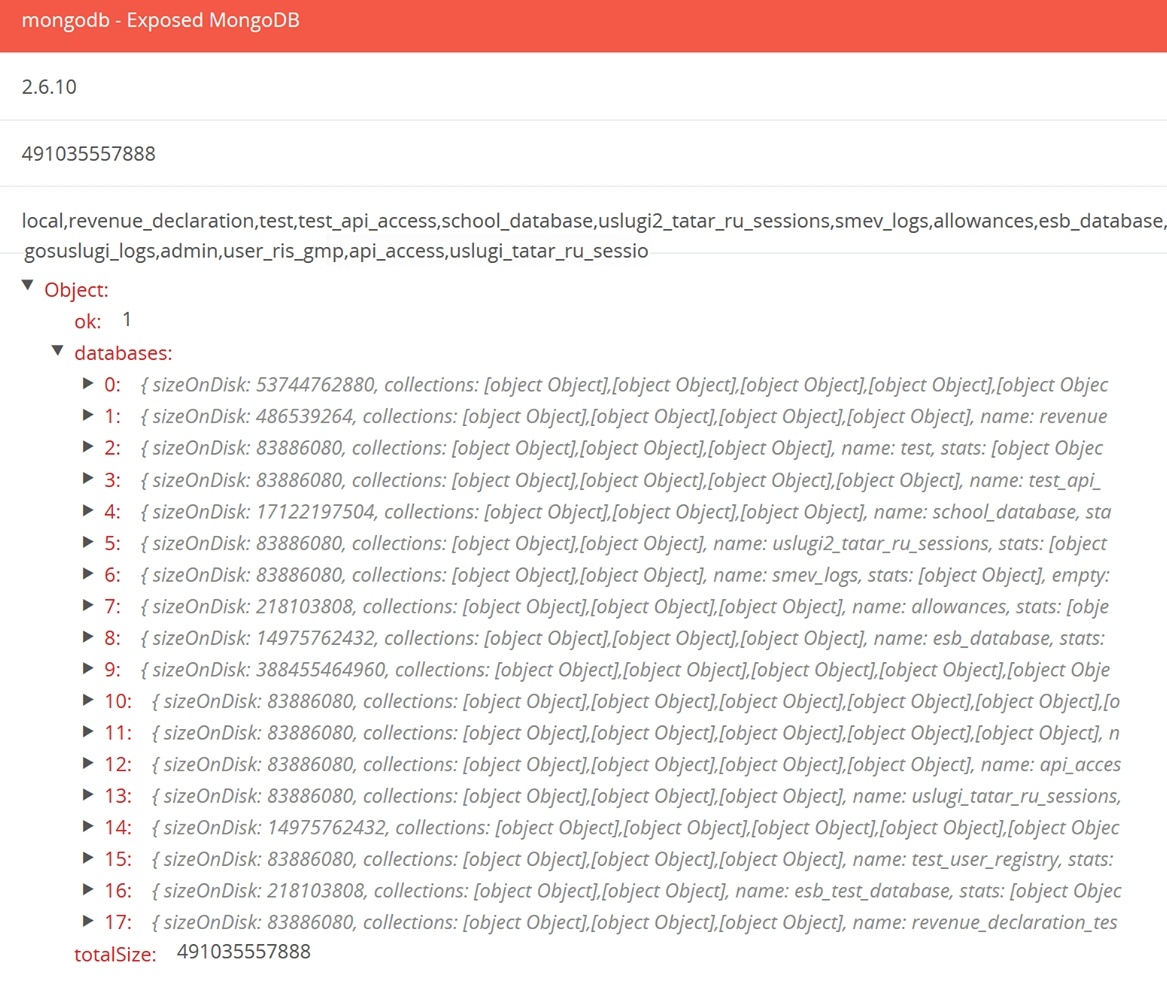Screen dimensions: 1167x985
Task: Expand entry 4 school_database arrow
Action: [x=88, y=511]
